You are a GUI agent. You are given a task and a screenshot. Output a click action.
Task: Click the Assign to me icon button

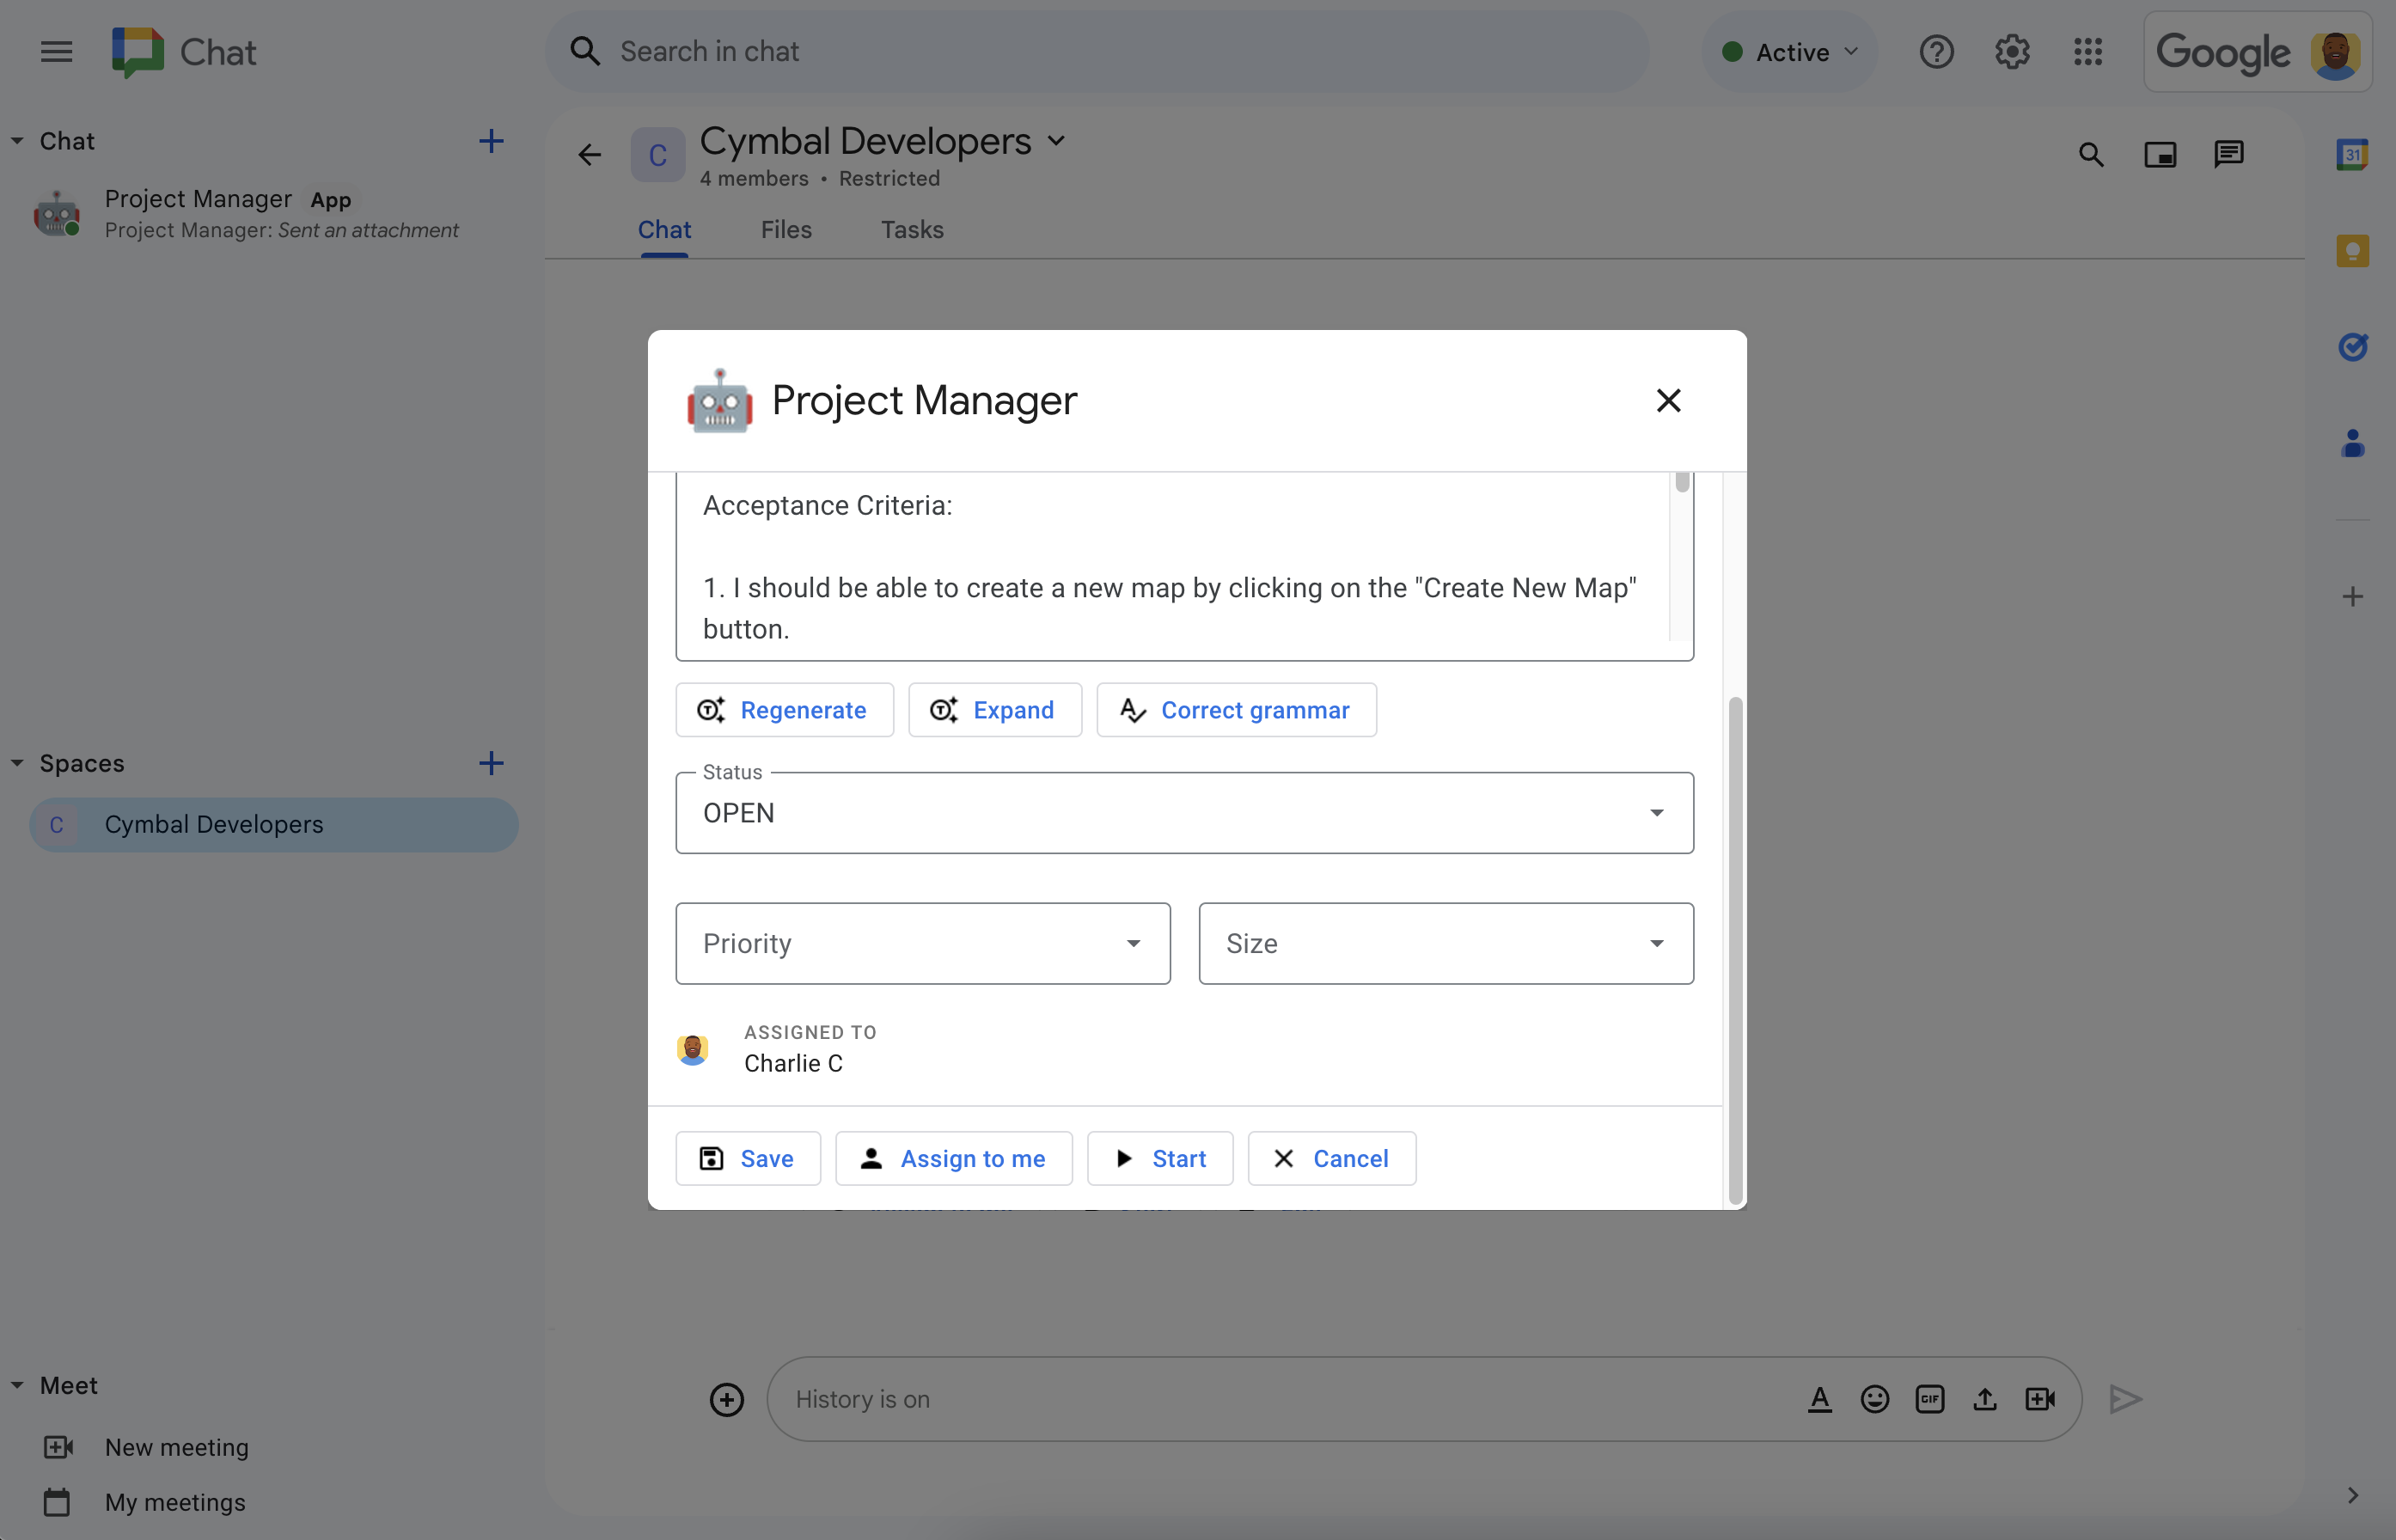point(870,1158)
